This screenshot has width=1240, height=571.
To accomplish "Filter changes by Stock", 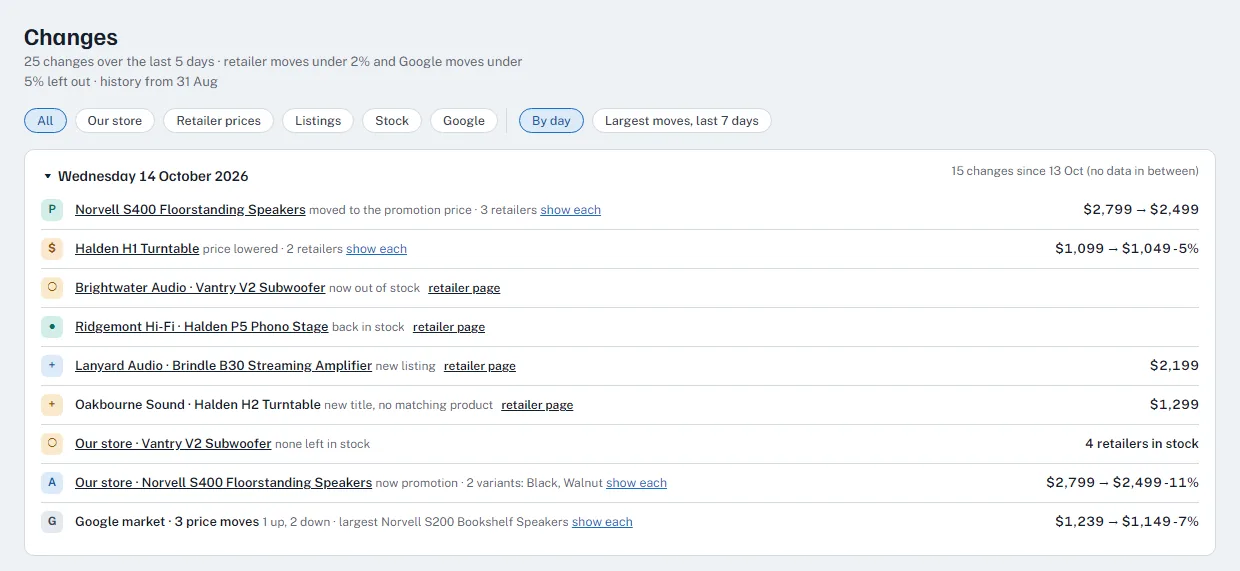I will pyautogui.click(x=392, y=121).
